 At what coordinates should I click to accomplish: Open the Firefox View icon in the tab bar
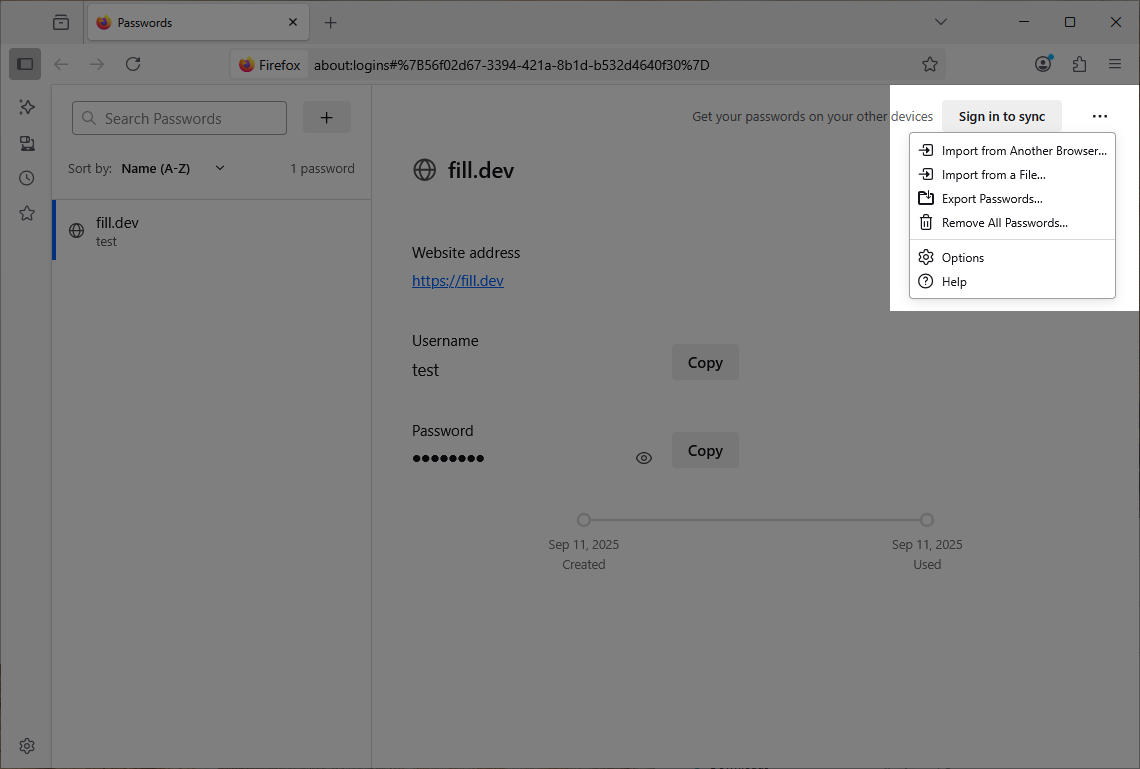(61, 23)
